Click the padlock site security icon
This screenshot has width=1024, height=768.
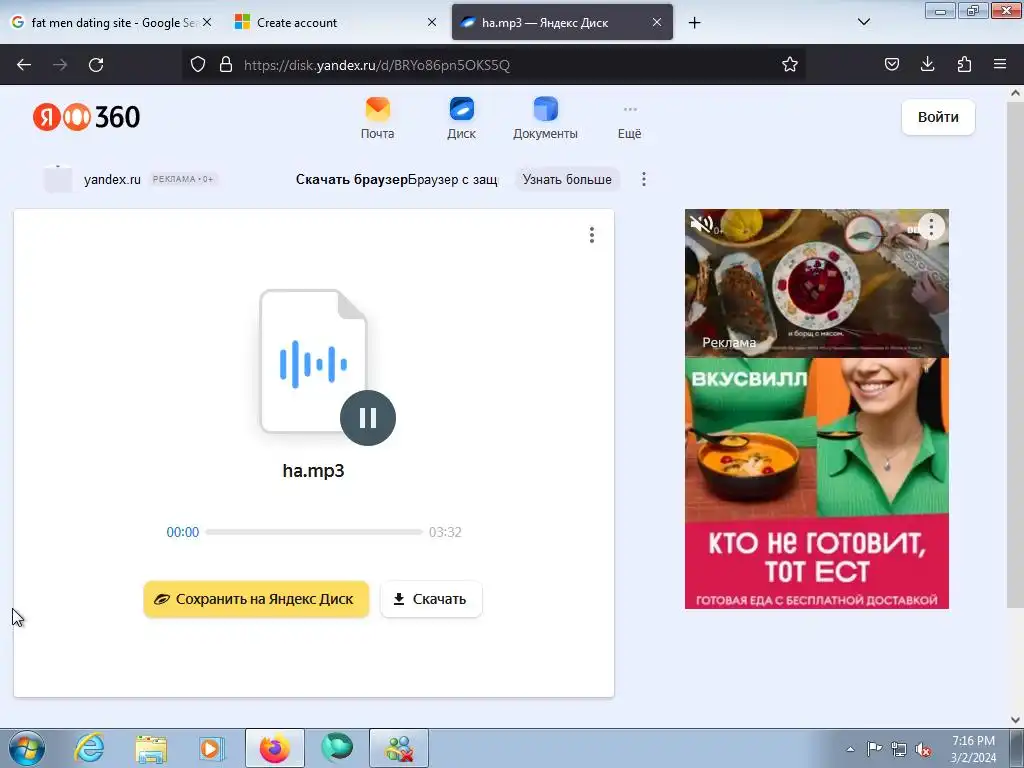tap(226, 64)
